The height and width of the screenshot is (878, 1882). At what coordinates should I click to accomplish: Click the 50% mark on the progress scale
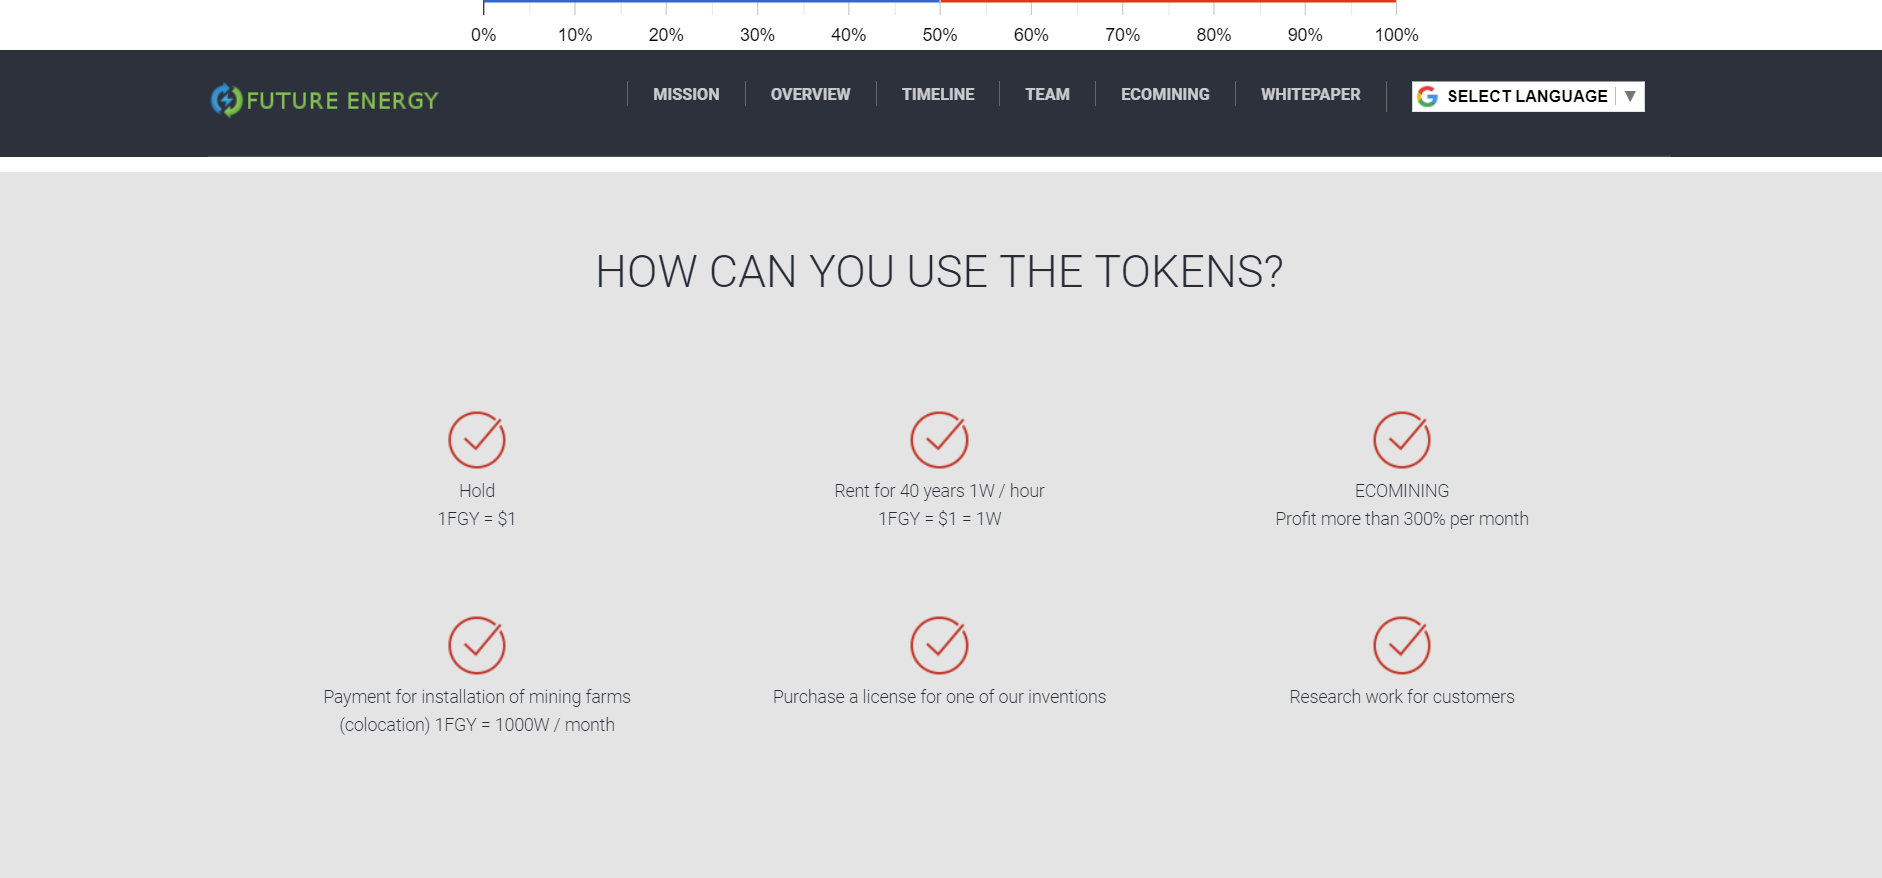[x=940, y=34]
